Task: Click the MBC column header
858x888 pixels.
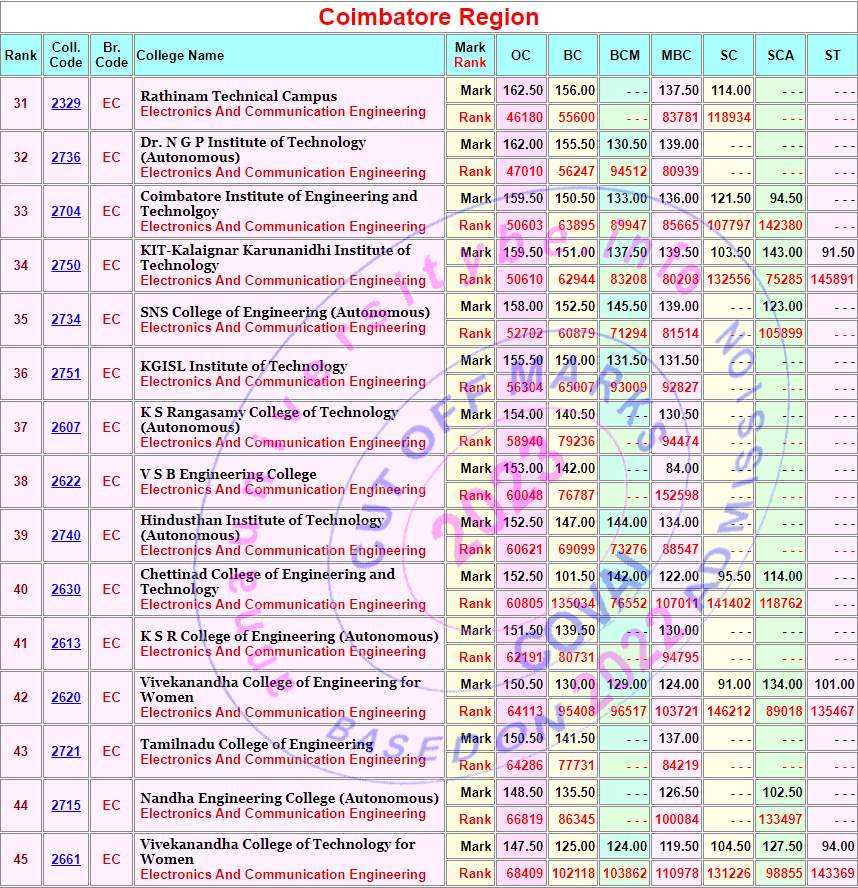Action: [676, 56]
